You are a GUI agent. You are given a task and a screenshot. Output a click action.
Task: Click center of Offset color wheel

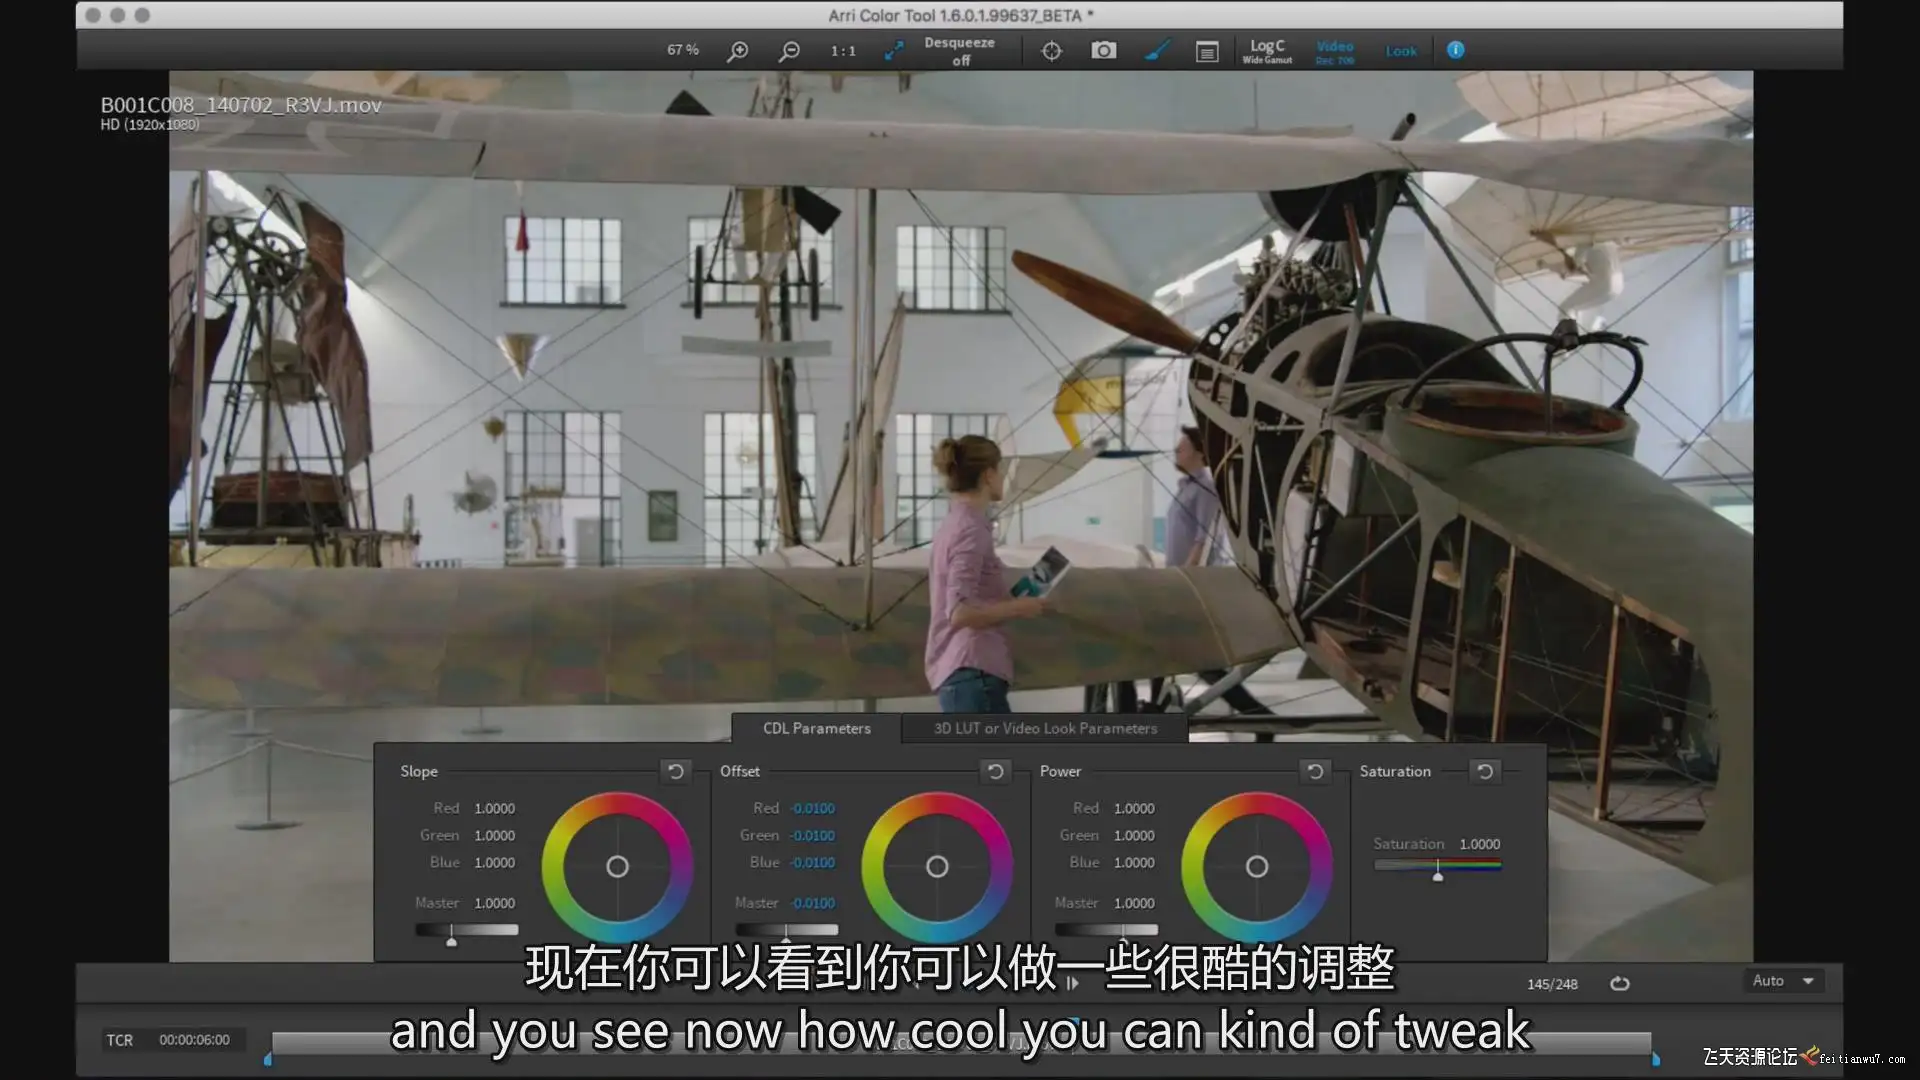click(x=937, y=866)
